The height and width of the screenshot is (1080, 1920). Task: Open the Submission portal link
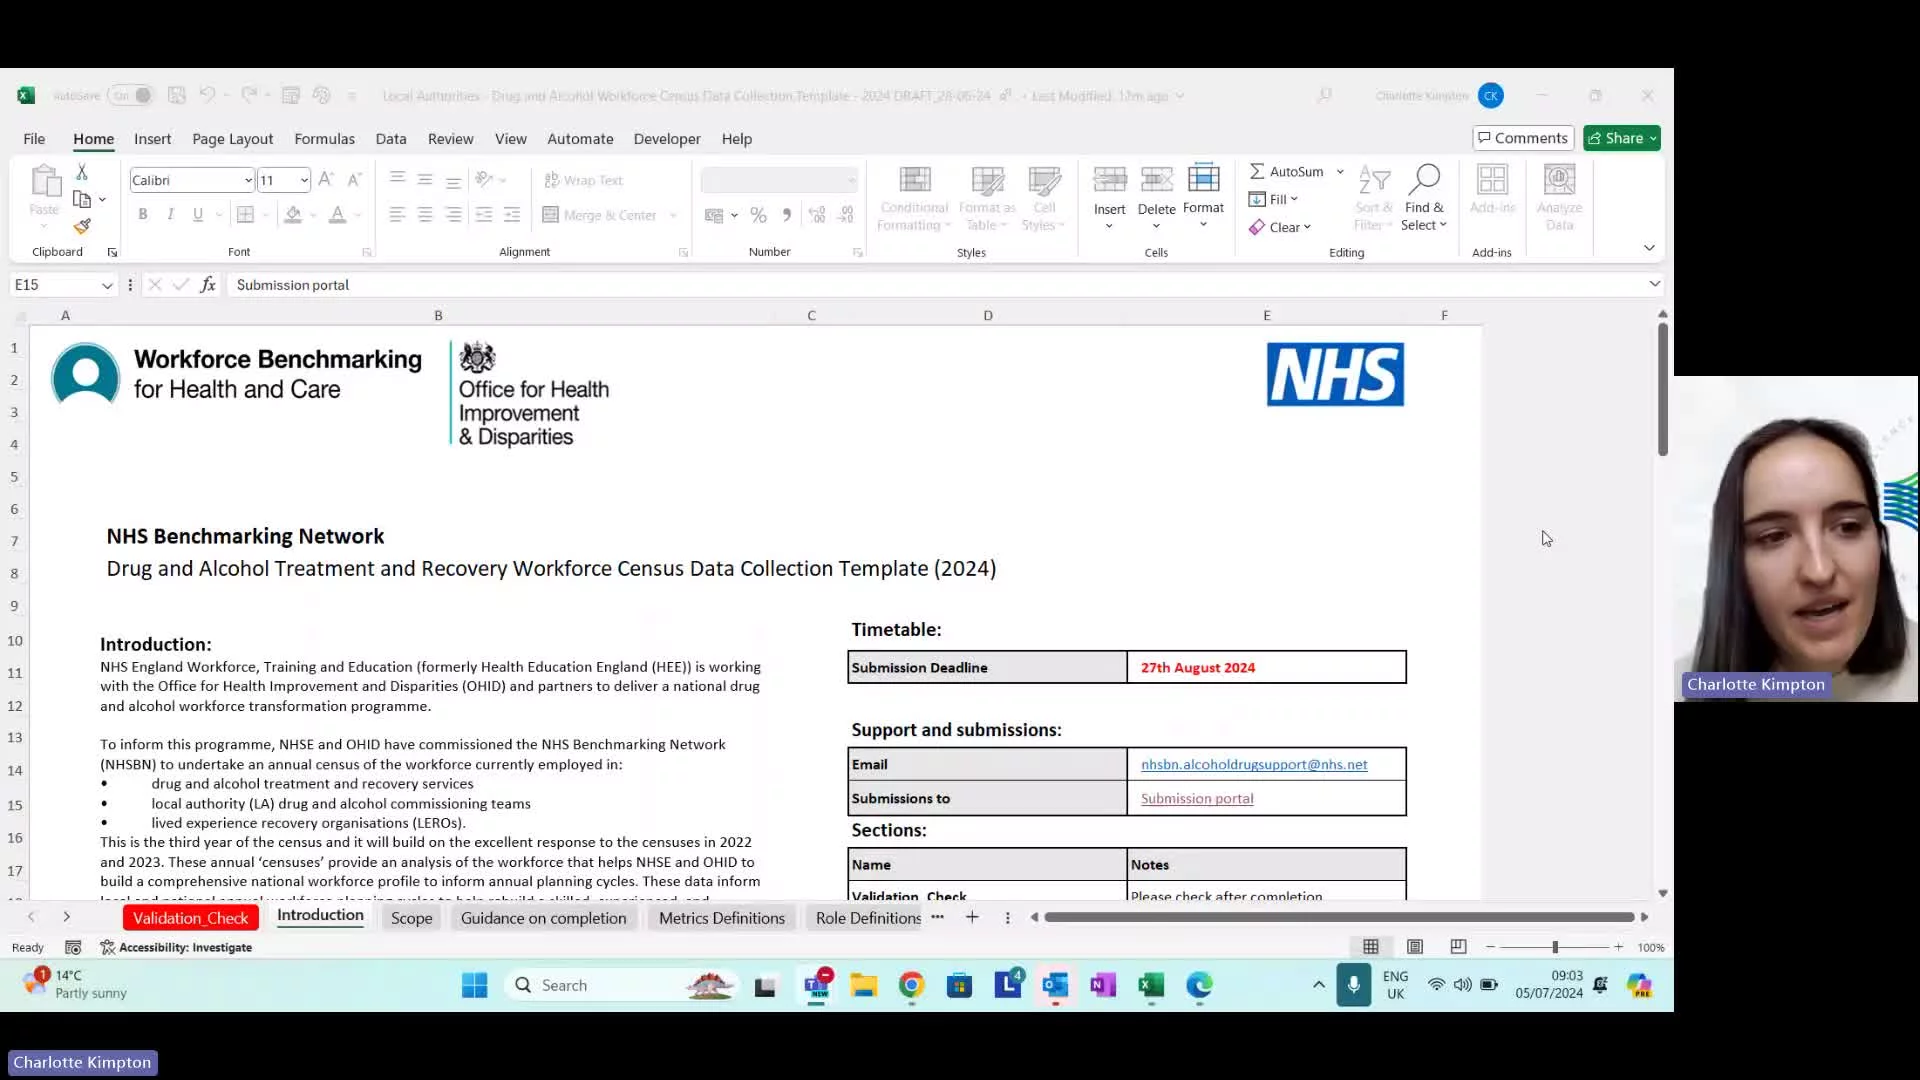(1196, 798)
